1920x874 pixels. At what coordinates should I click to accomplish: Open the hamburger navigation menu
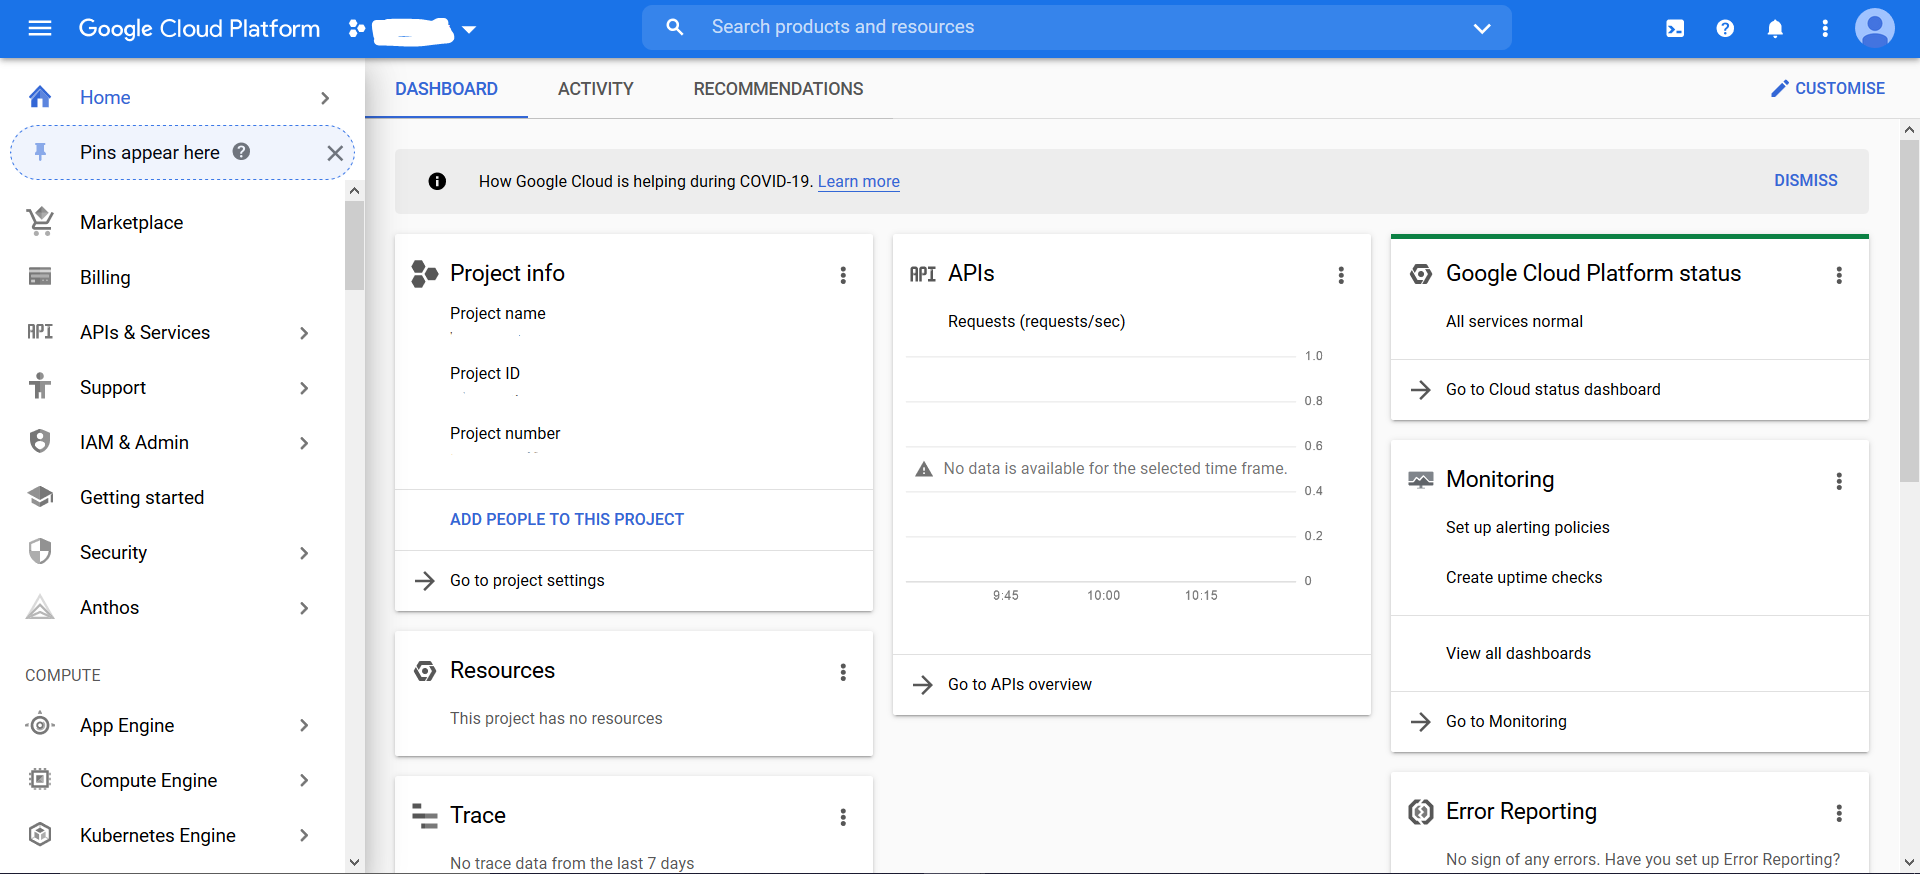pyautogui.click(x=40, y=28)
